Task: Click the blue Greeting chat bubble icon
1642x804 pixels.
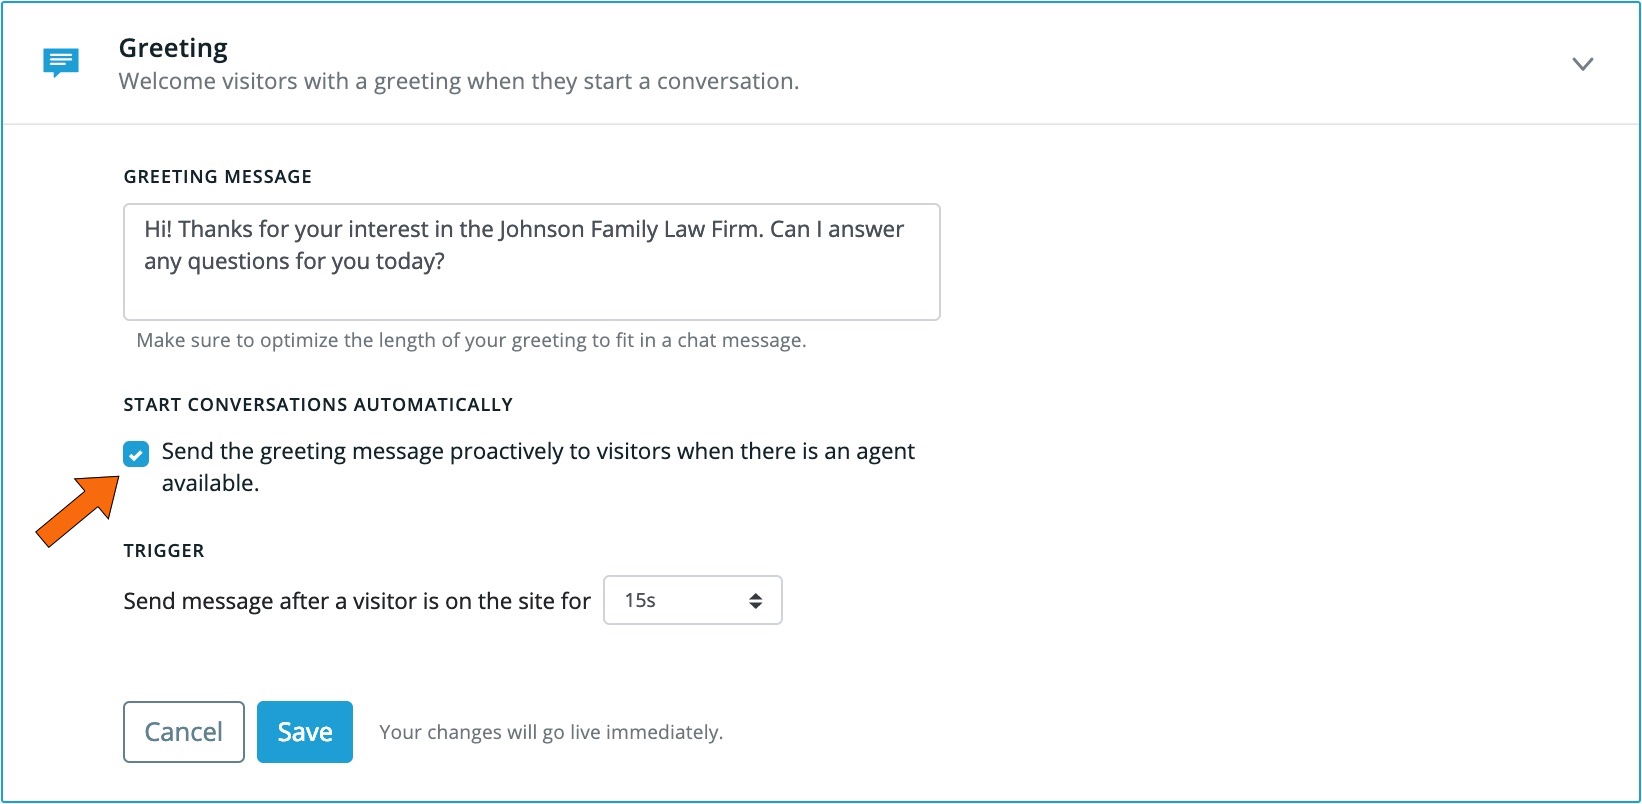Action: click(61, 63)
